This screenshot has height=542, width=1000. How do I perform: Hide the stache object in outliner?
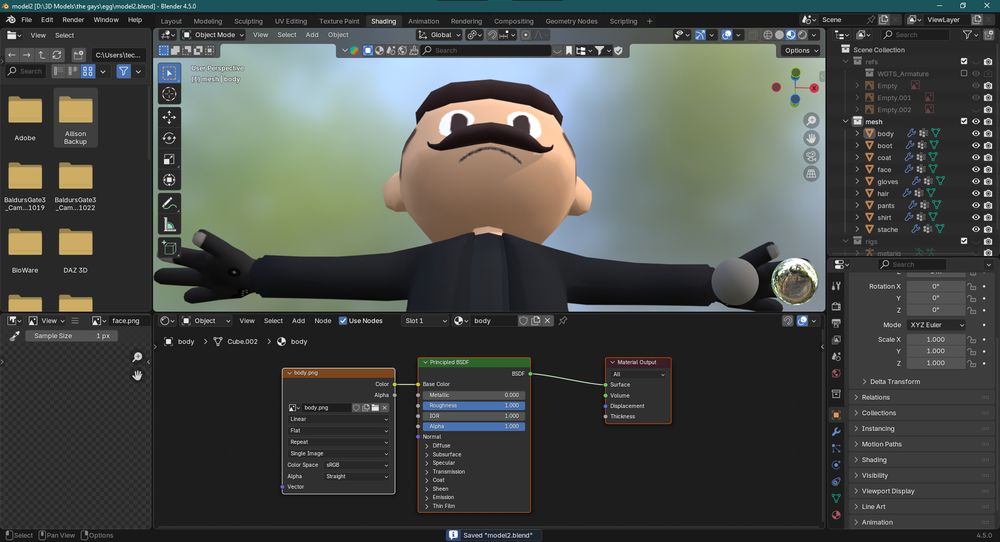click(x=975, y=229)
